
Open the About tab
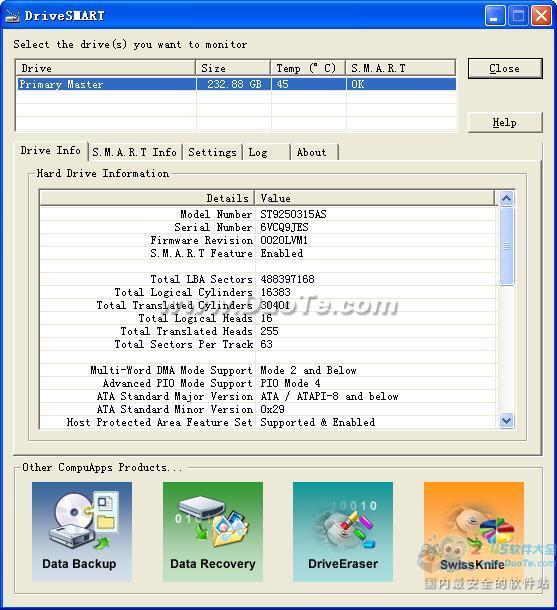[x=314, y=152]
